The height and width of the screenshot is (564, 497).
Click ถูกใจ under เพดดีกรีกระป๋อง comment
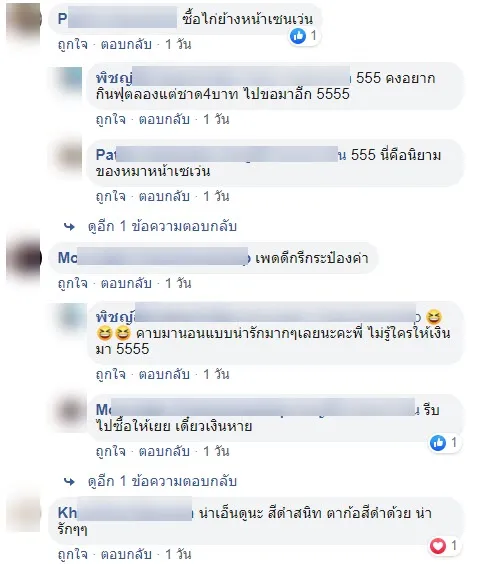[x=73, y=283]
